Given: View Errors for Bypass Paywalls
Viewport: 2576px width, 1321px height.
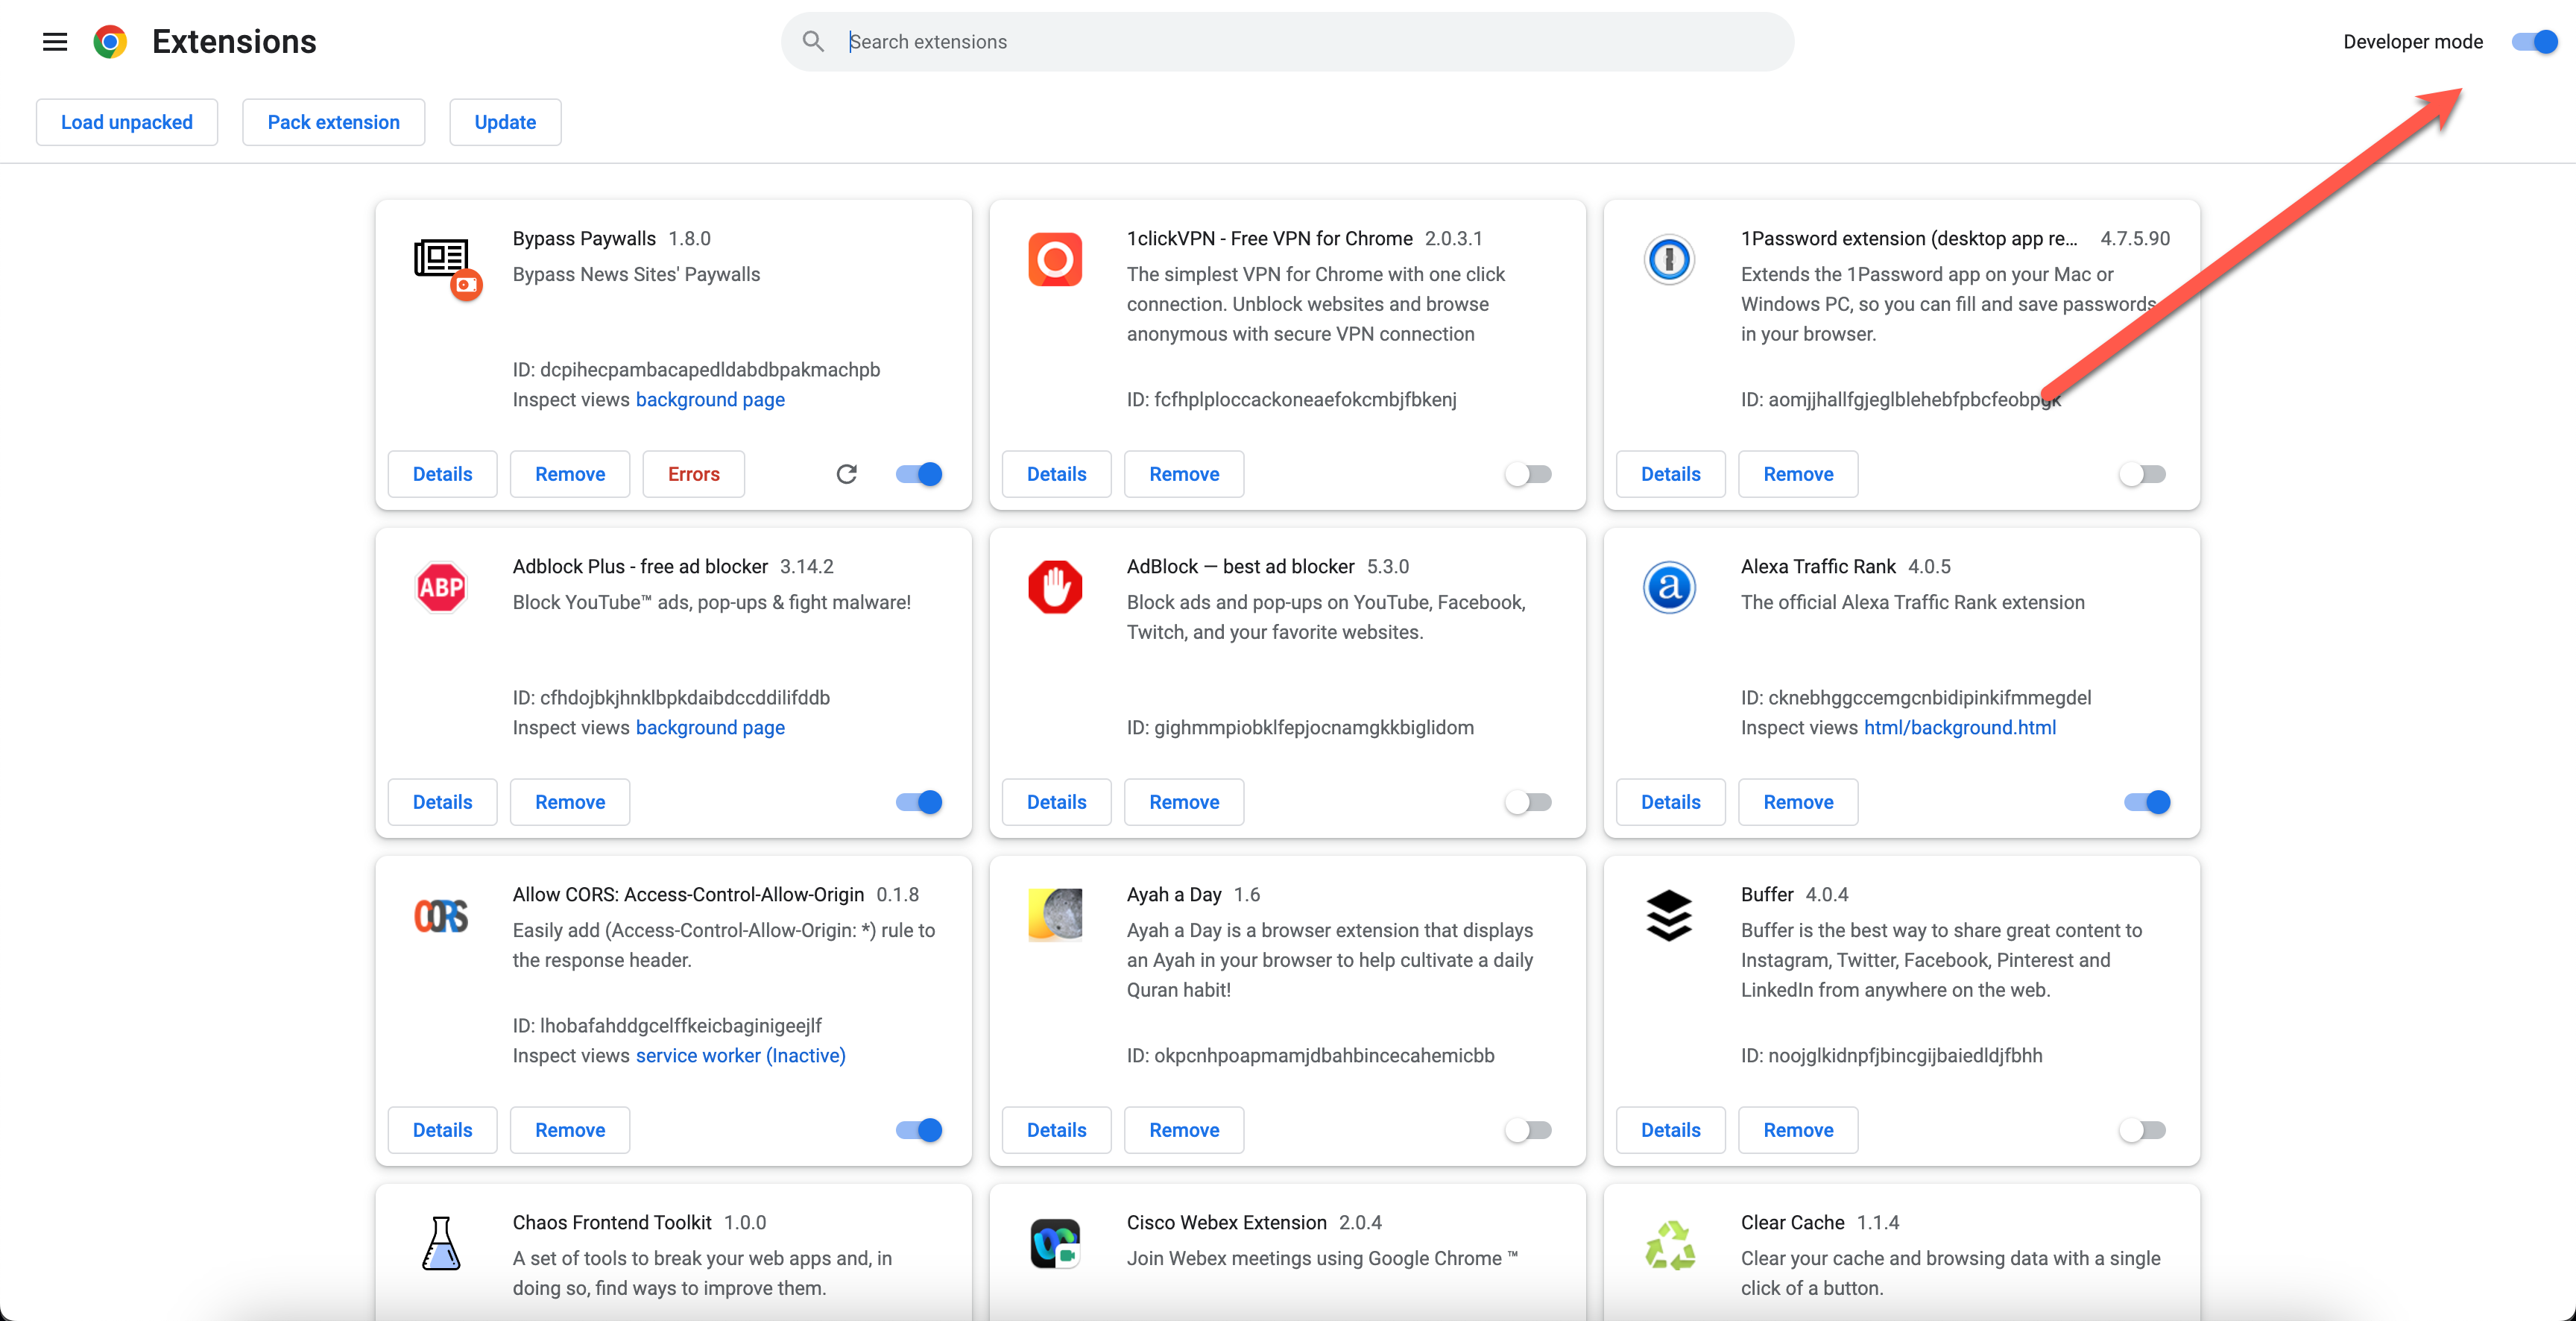Looking at the screenshot, I should (693, 474).
